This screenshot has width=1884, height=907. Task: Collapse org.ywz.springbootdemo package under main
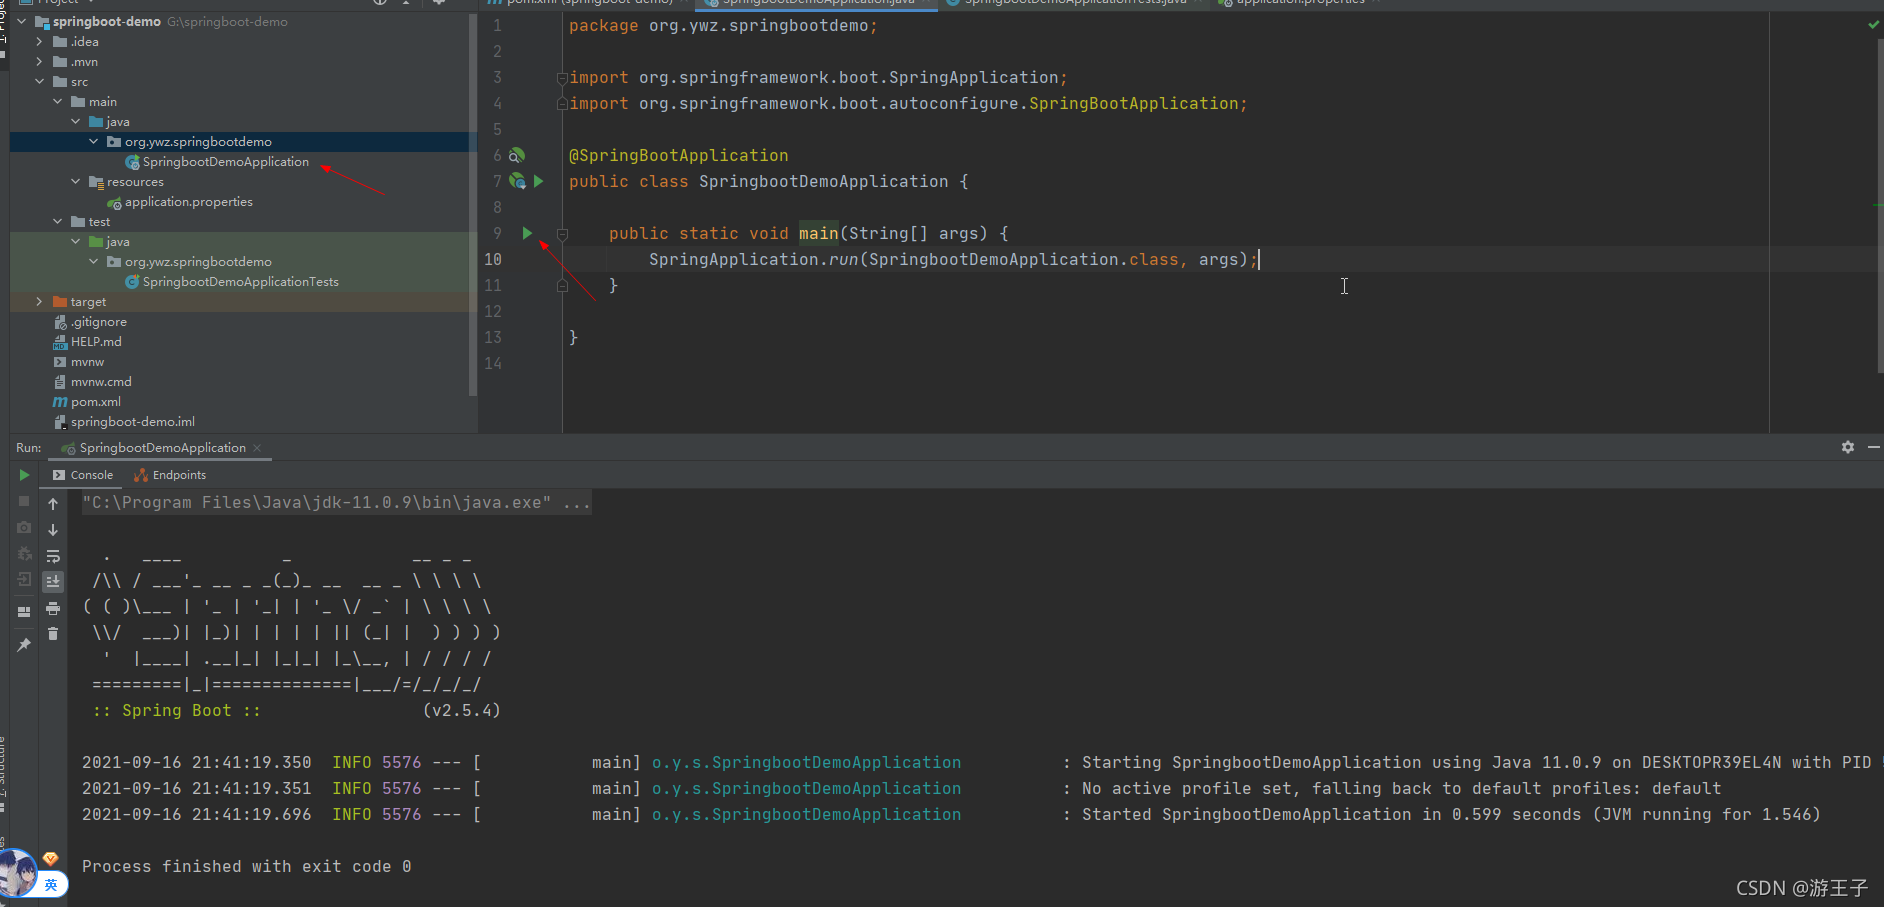point(93,141)
